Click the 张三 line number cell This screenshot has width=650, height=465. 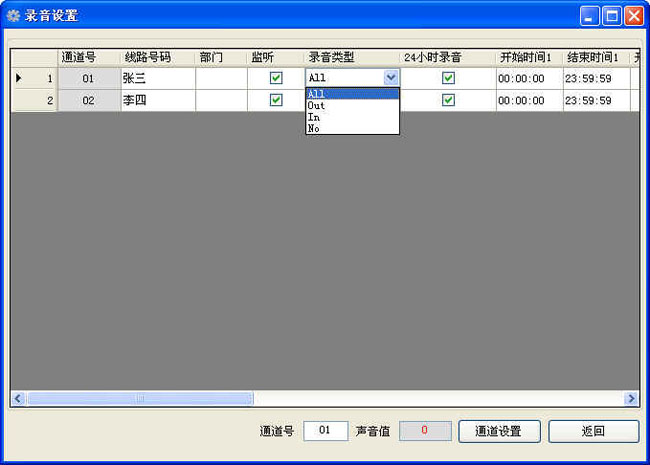click(157, 78)
